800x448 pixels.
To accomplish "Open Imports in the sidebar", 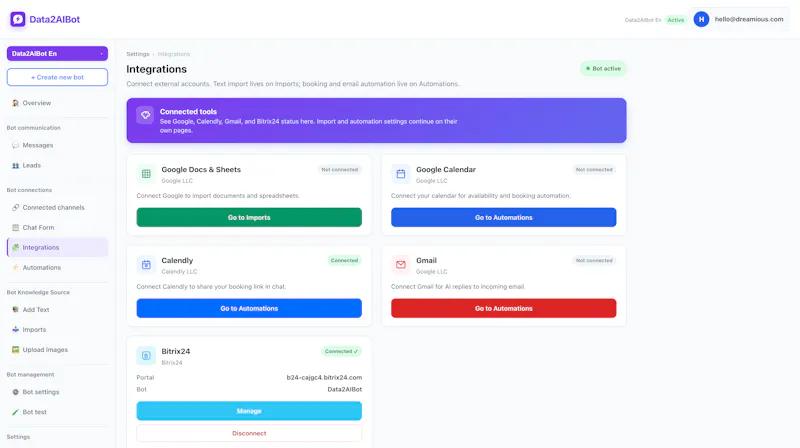I will click(x=57, y=330).
